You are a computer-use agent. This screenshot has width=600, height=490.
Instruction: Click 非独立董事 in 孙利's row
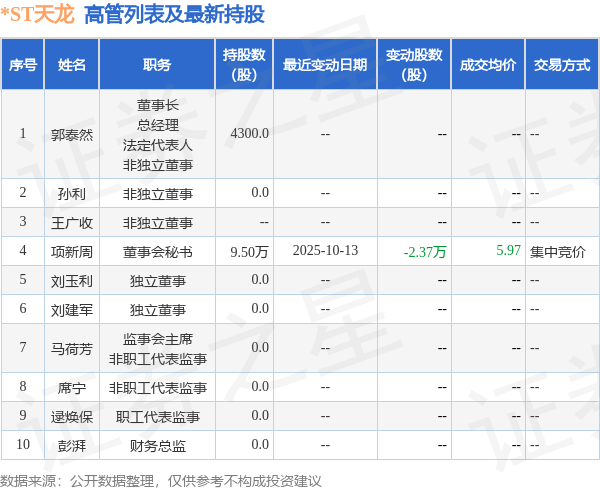click(158, 194)
